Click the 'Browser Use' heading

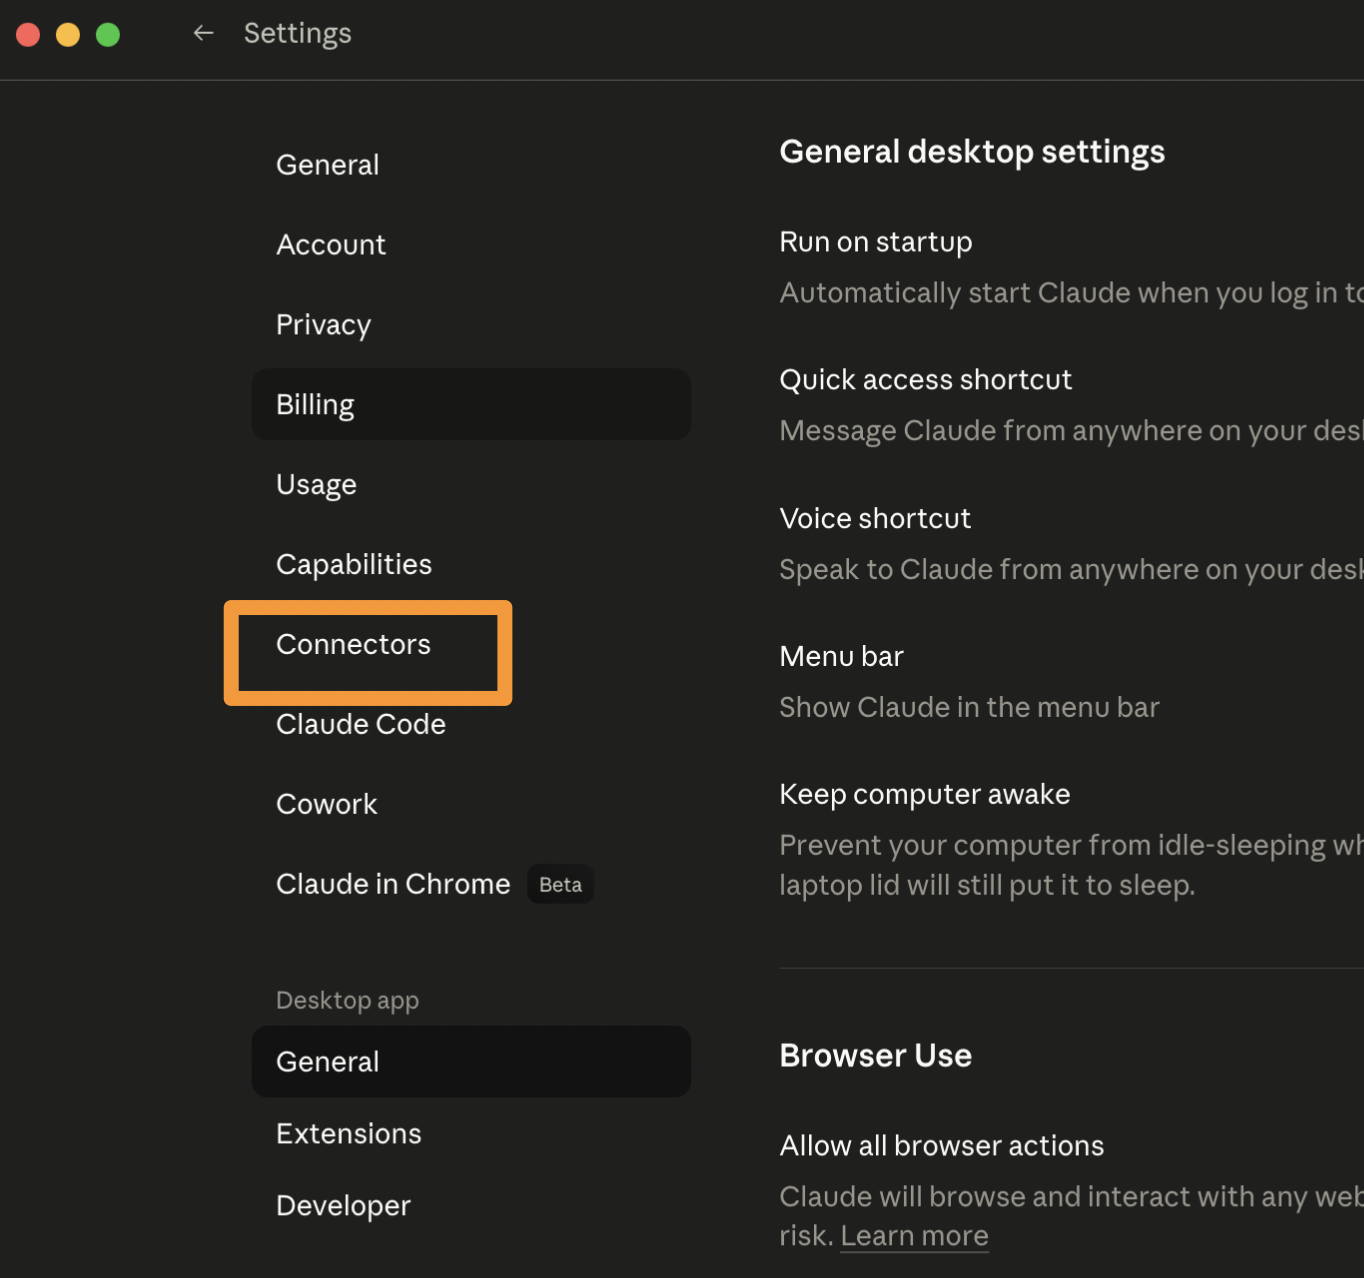pyautogui.click(x=876, y=1056)
